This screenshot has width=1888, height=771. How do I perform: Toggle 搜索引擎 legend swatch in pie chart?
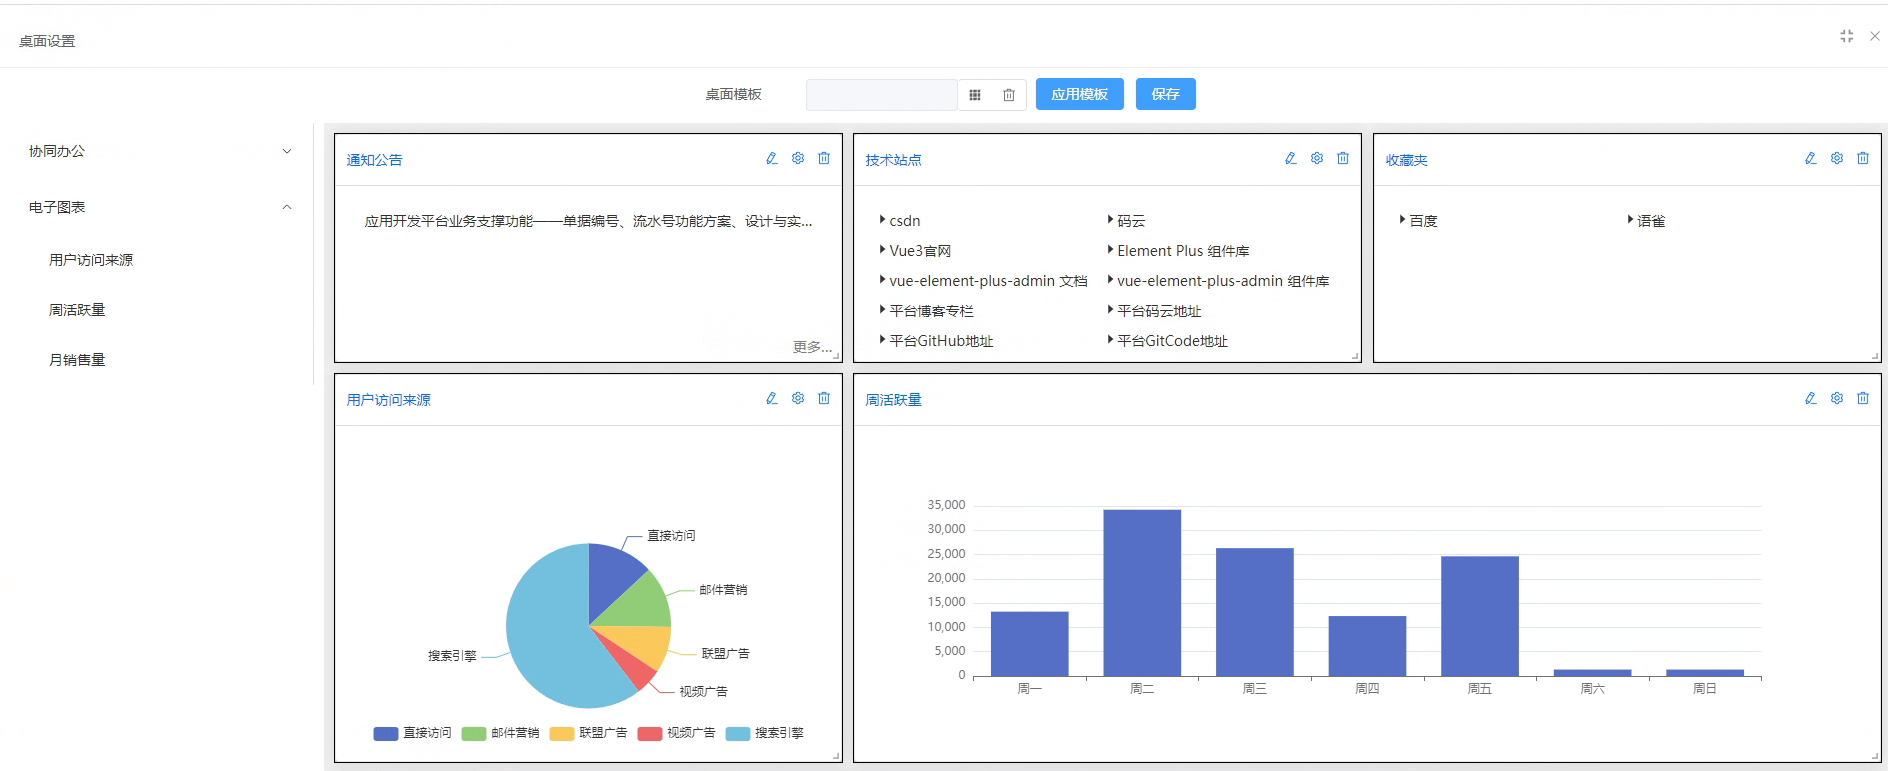click(x=738, y=734)
